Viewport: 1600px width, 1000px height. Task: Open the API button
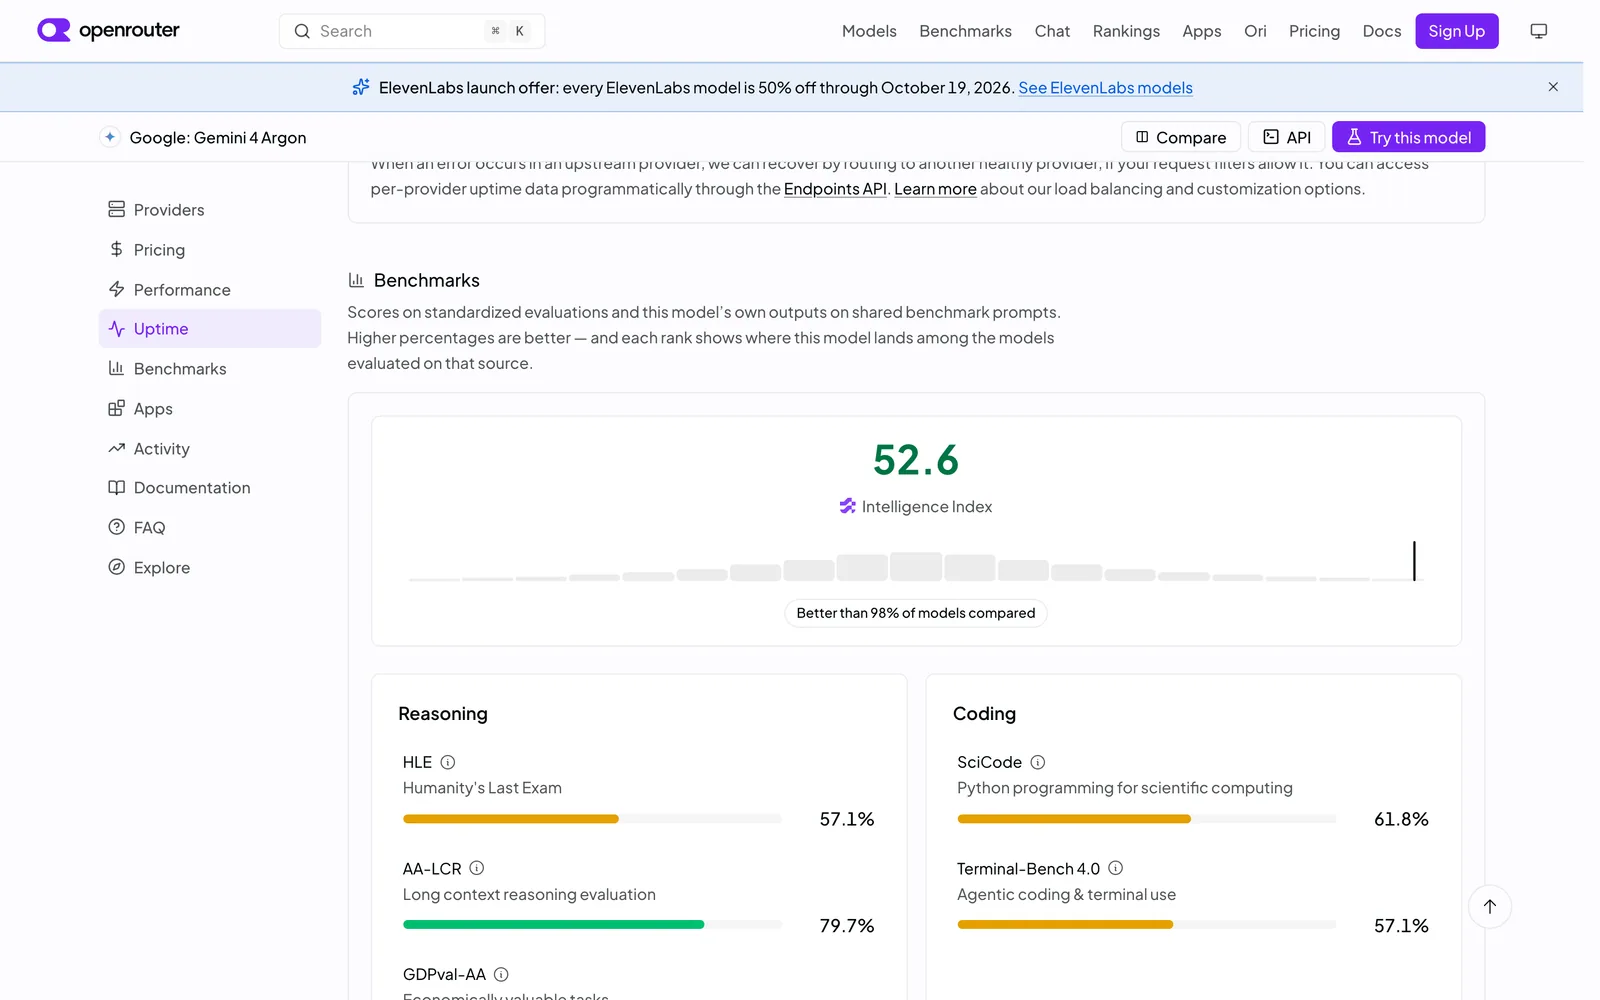(1286, 137)
